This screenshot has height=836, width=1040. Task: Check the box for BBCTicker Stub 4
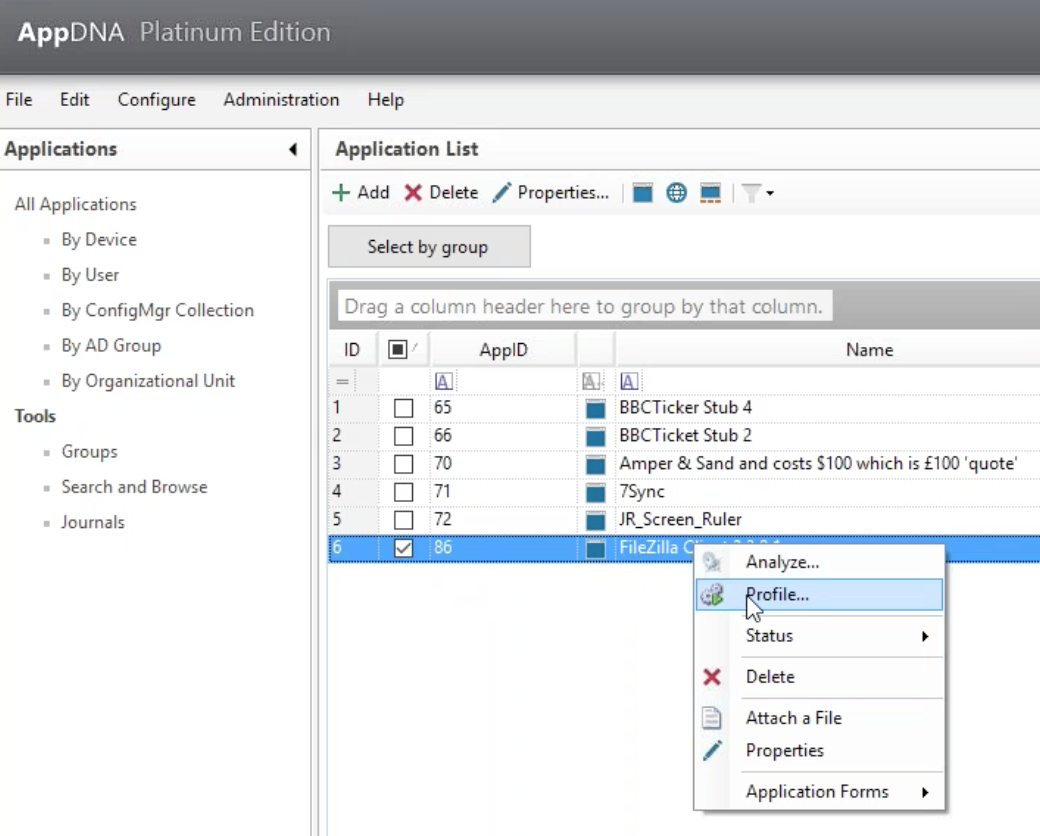[403, 408]
